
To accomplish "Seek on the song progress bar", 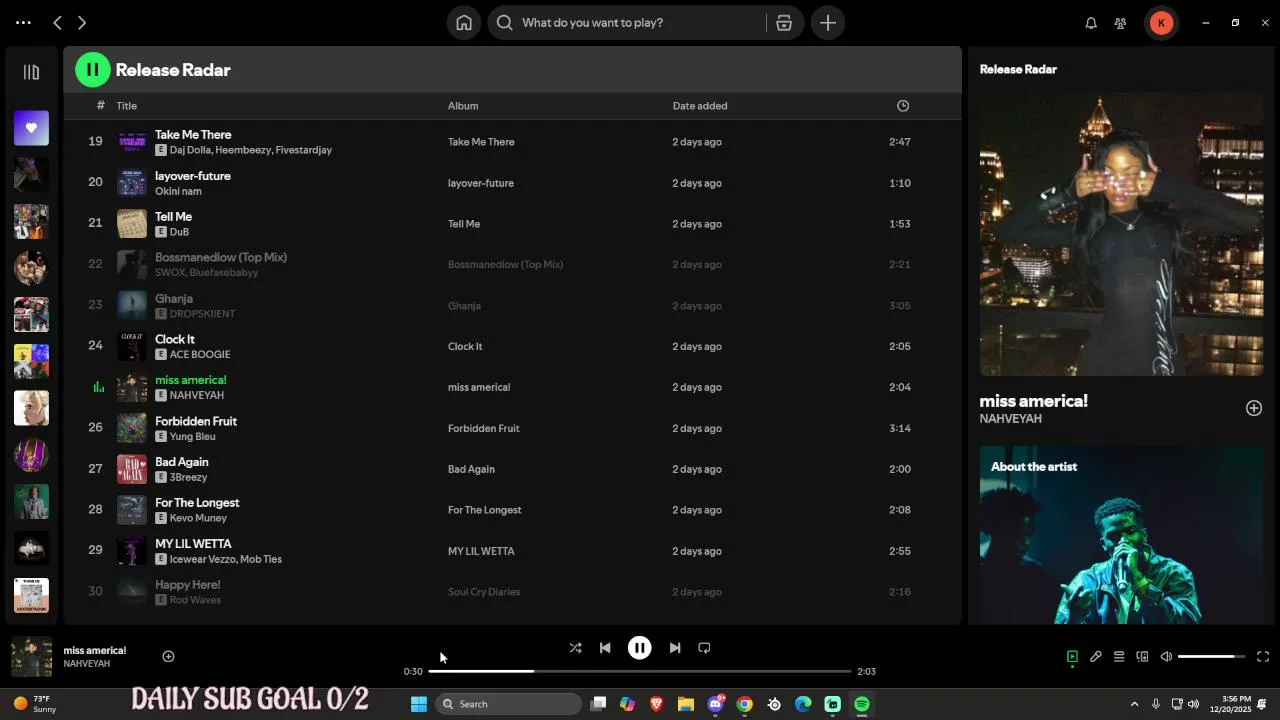I will [640, 671].
